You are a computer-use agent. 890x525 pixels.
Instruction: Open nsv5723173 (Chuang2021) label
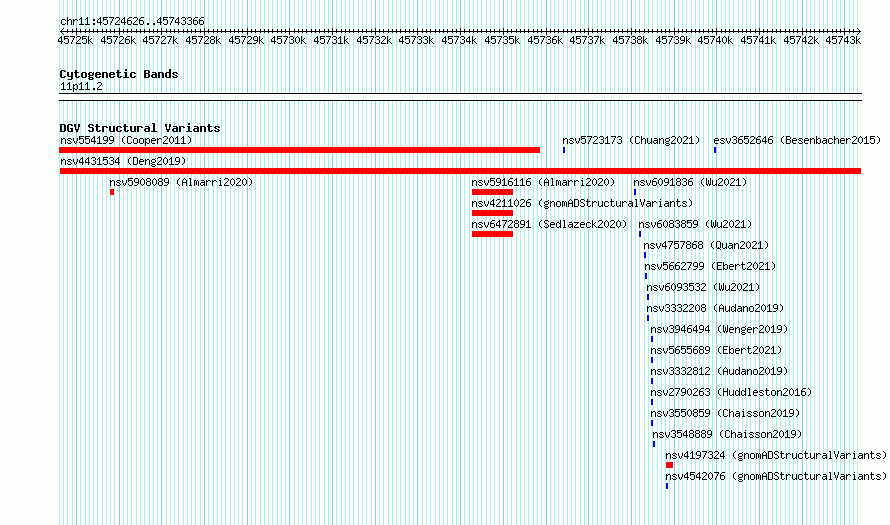click(631, 140)
